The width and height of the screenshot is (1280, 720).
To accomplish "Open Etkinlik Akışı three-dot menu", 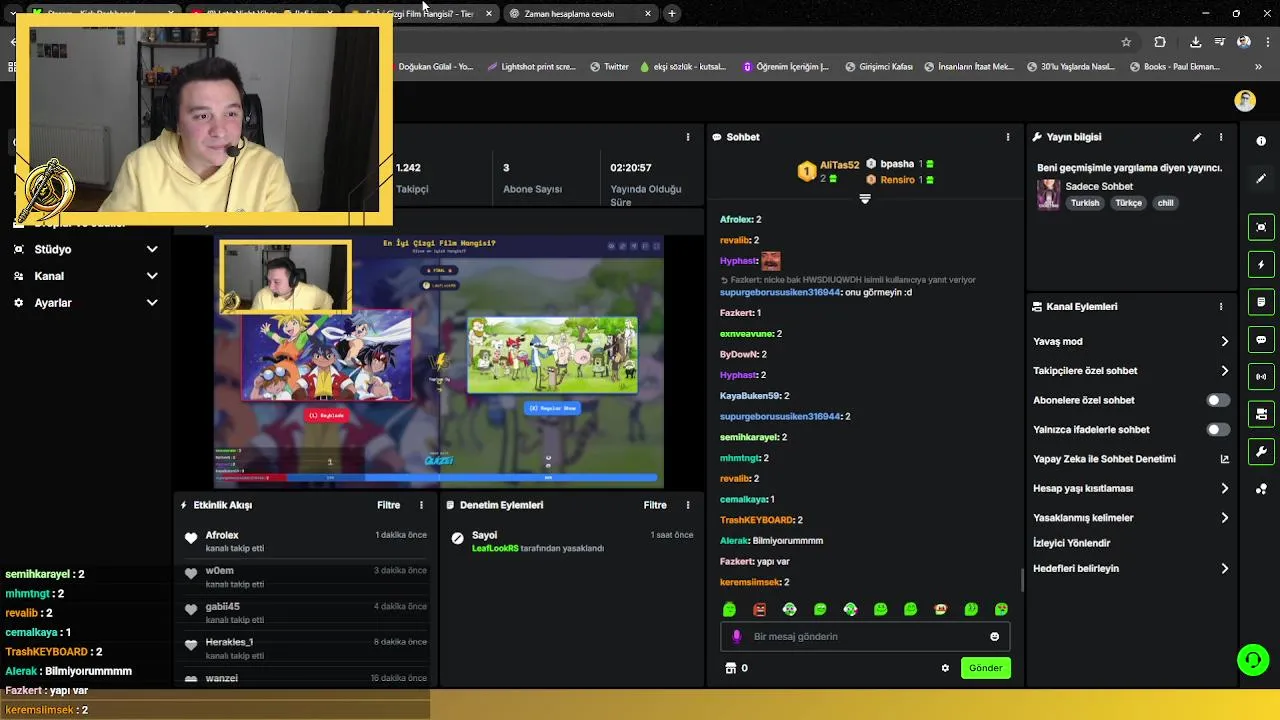I will [421, 505].
